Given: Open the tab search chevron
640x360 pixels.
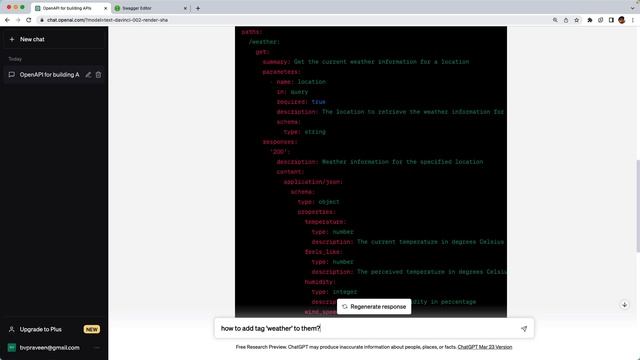Looking at the screenshot, I should (632, 8).
